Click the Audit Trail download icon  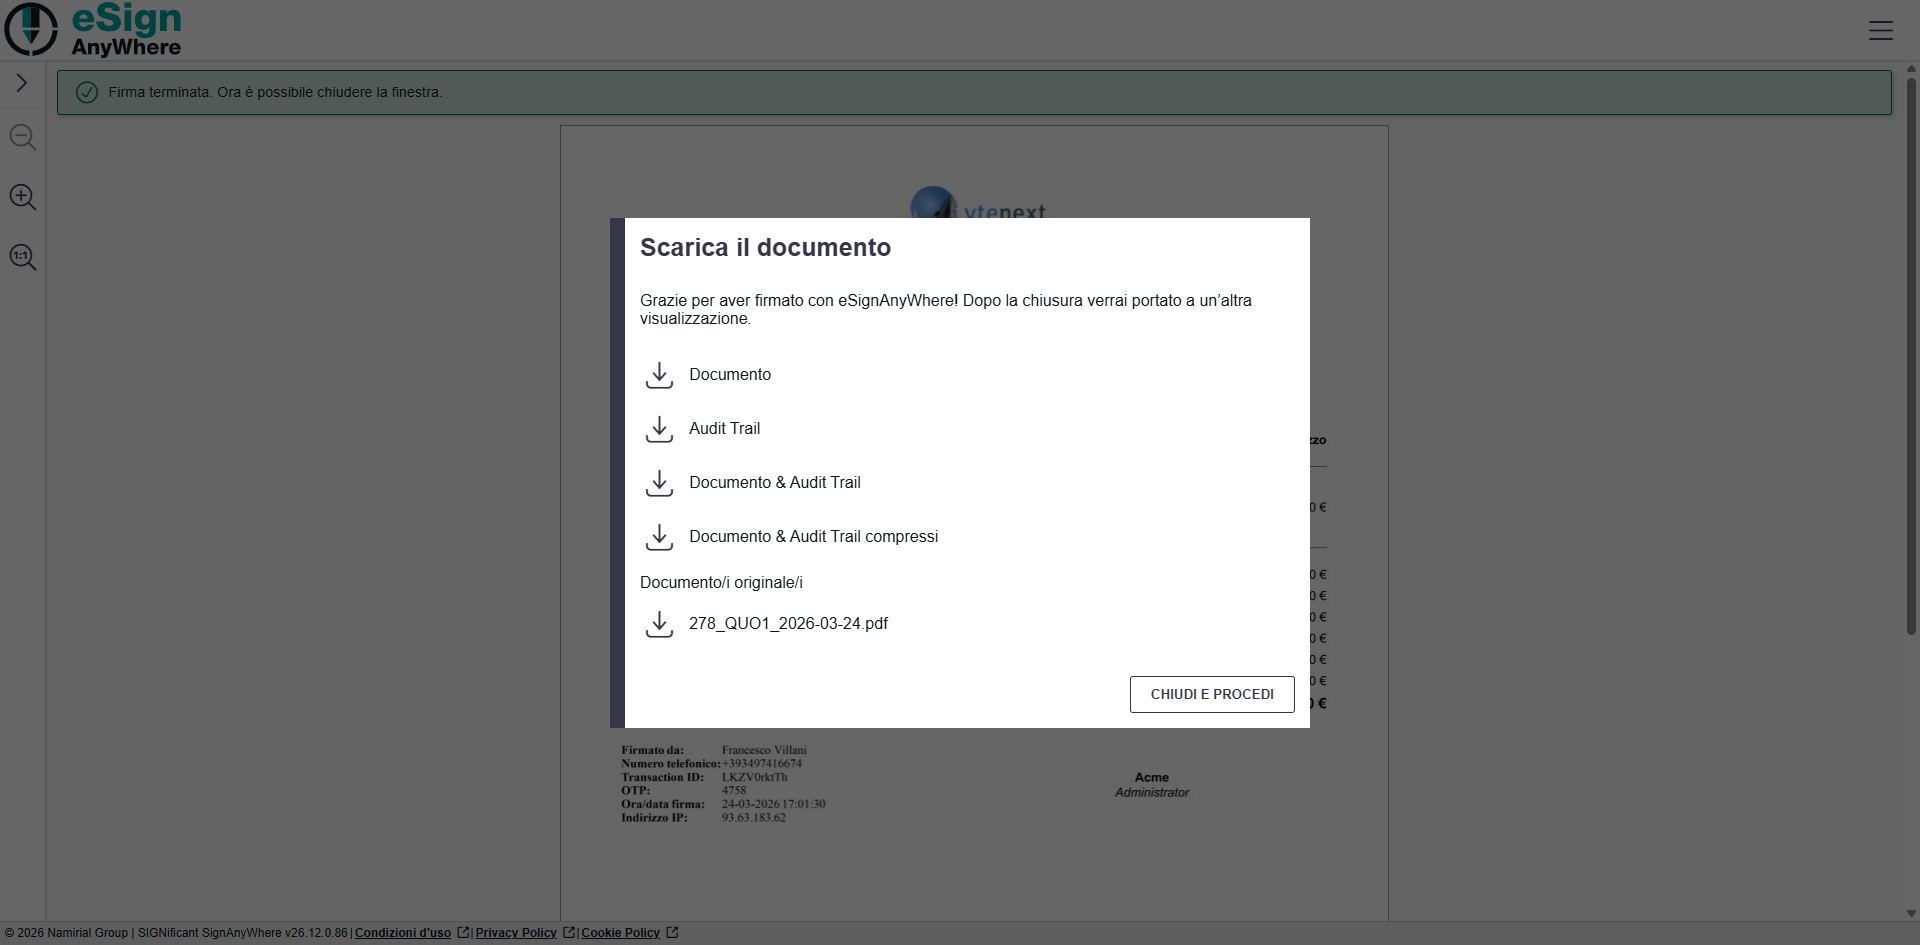point(659,429)
